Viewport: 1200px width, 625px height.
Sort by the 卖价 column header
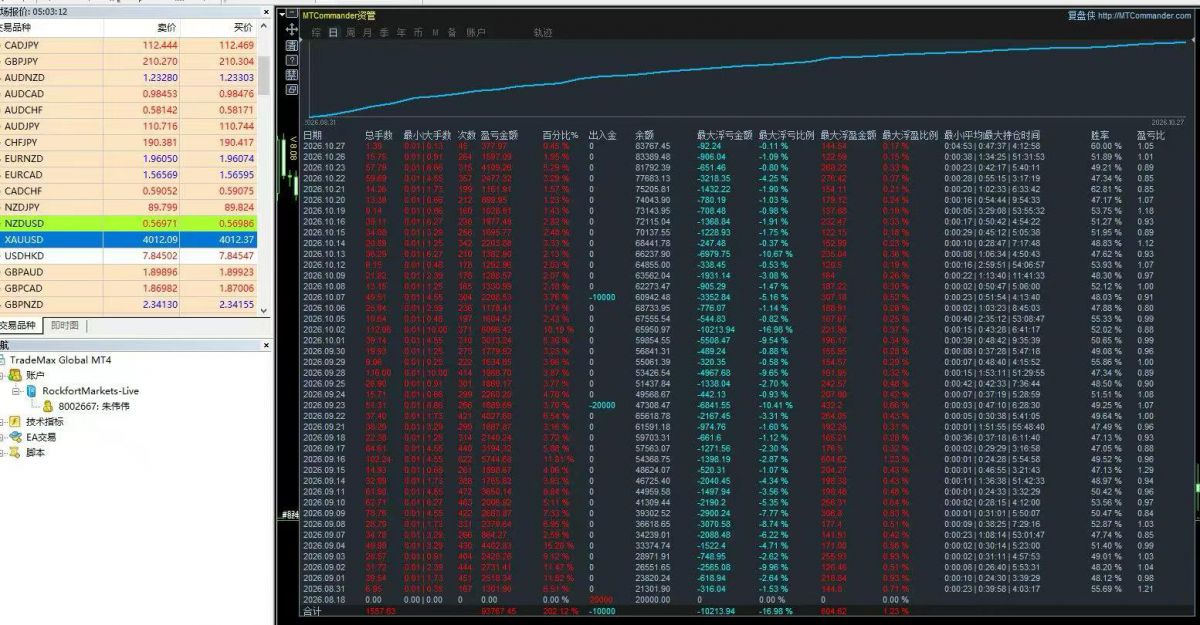click(167, 27)
